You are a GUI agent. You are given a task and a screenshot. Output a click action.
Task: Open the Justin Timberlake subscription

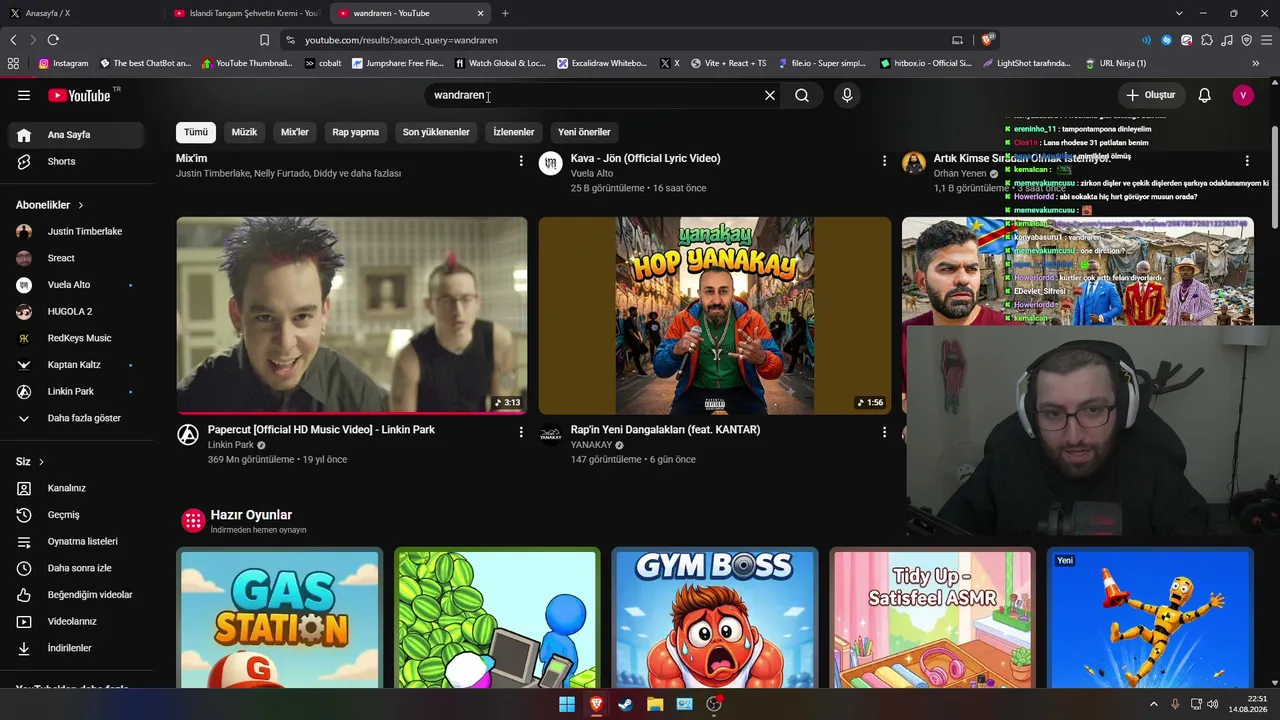point(77,231)
